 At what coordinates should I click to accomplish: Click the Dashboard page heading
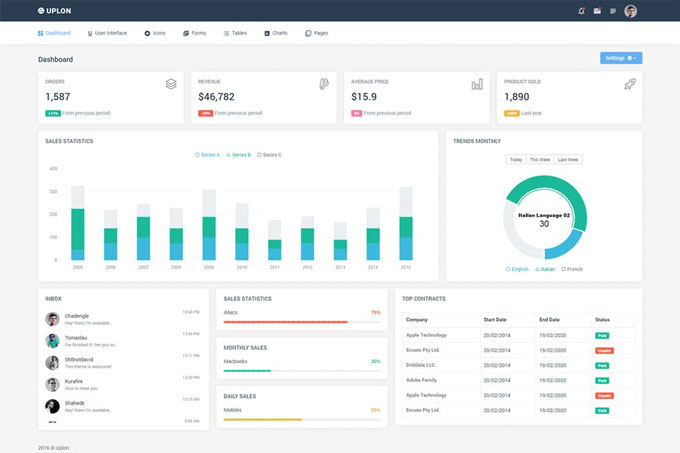pyautogui.click(x=56, y=59)
